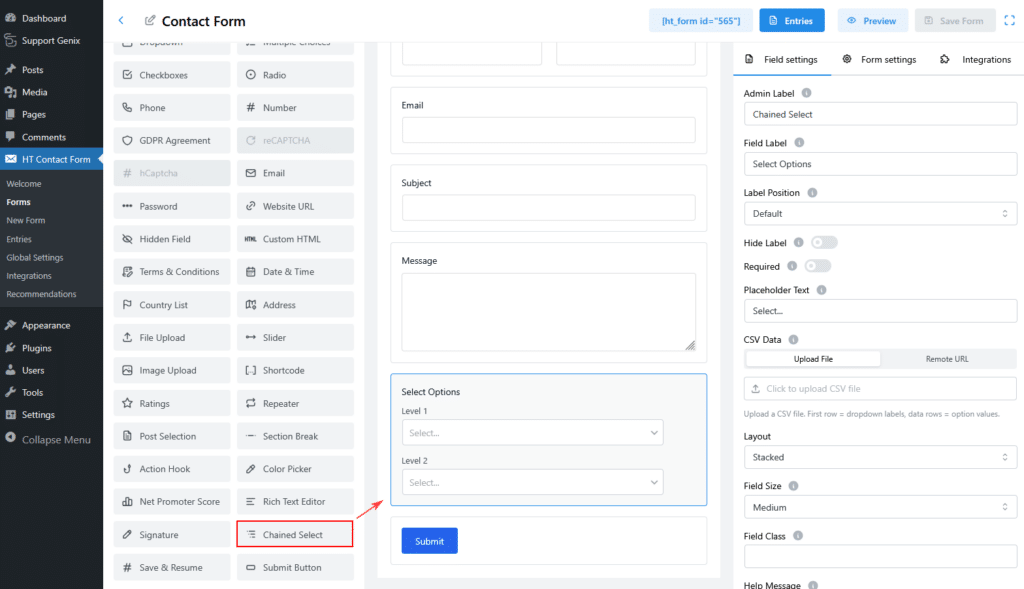Choose the Date & Time field
Image resolution: width=1024 pixels, height=589 pixels.
[x=294, y=271]
